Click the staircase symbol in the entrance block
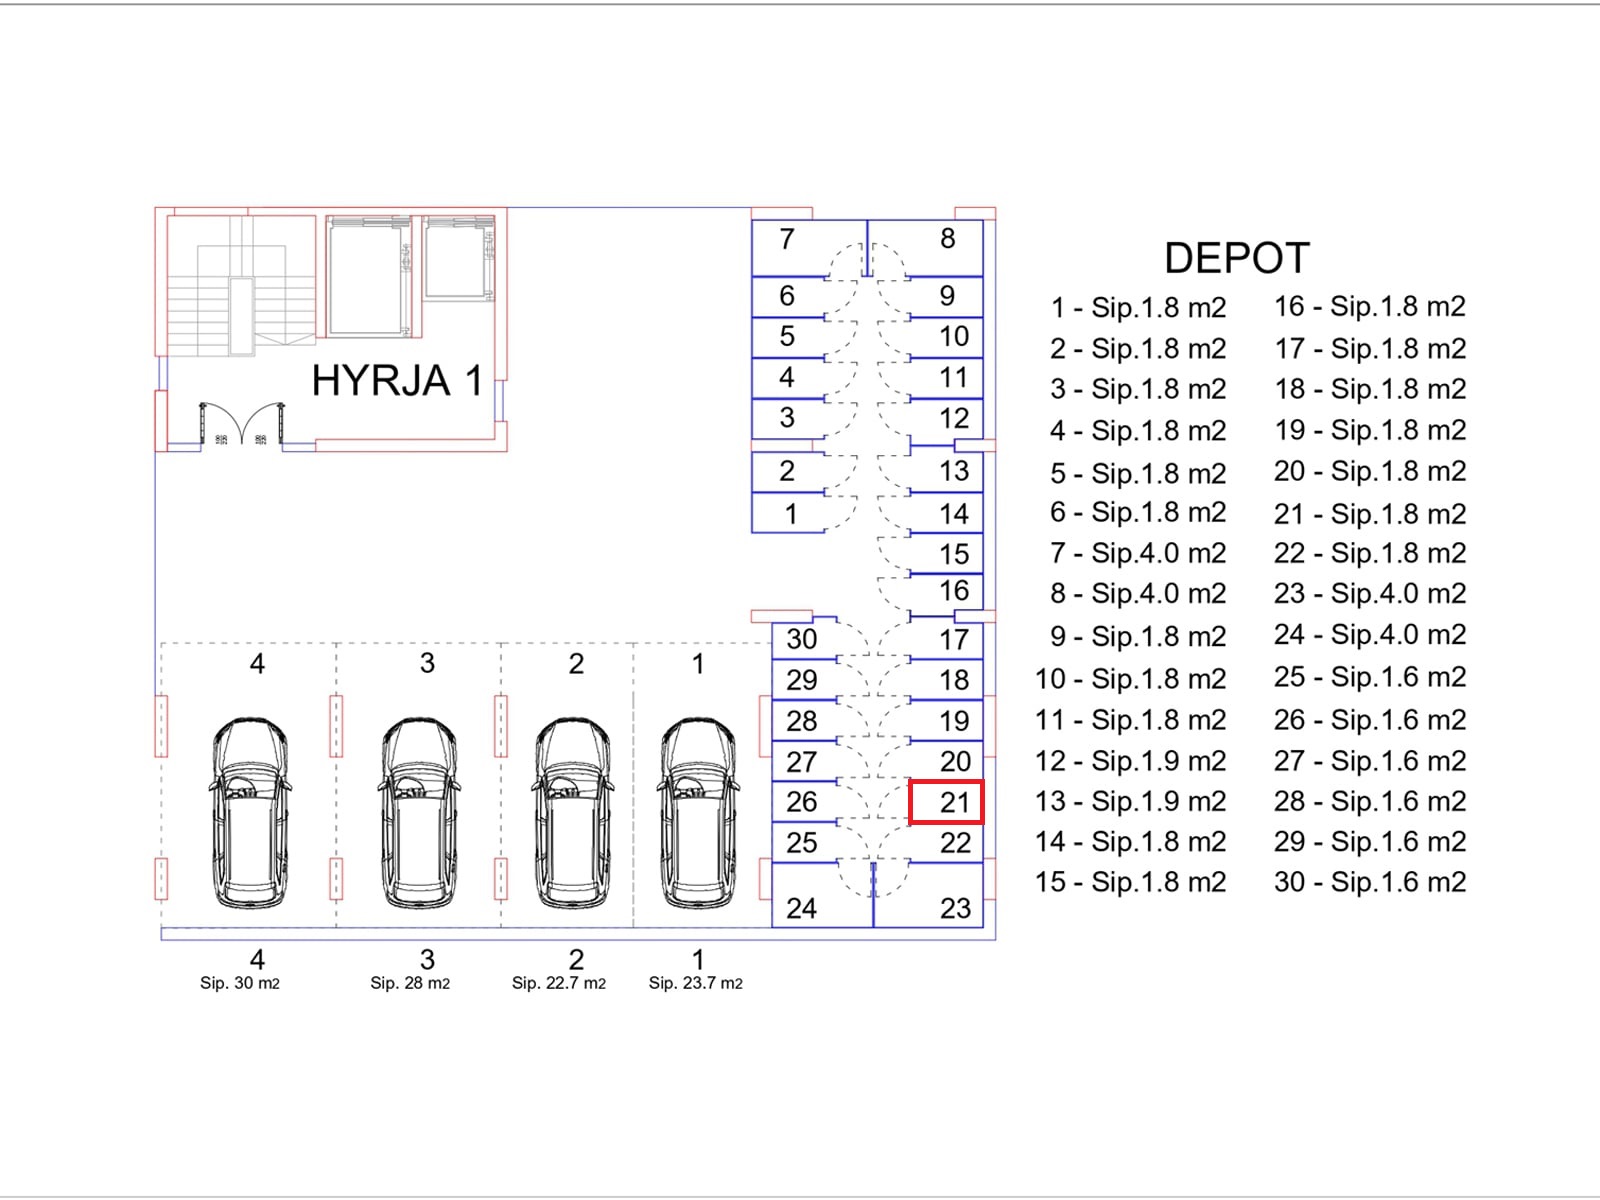The width and height of the screenshot is (1600, 1200). pos(242,285)
